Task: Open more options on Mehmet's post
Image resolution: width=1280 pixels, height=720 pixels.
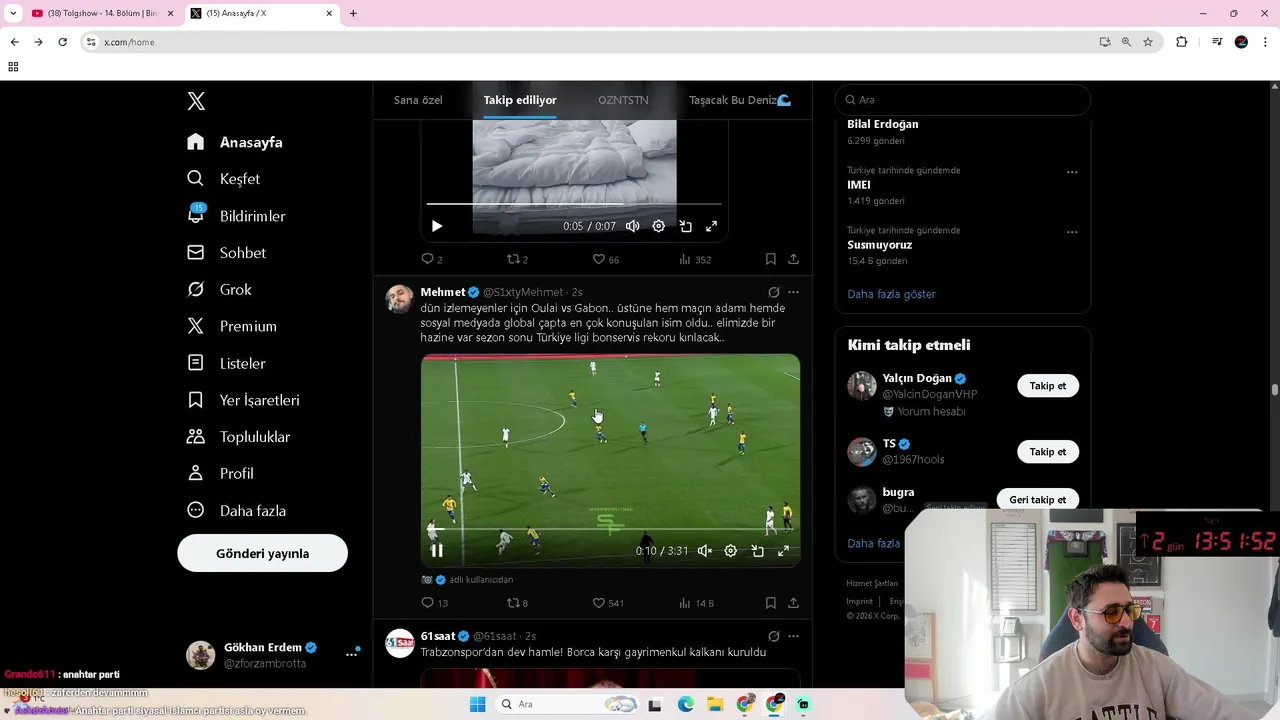Action: tap(793, 292)
